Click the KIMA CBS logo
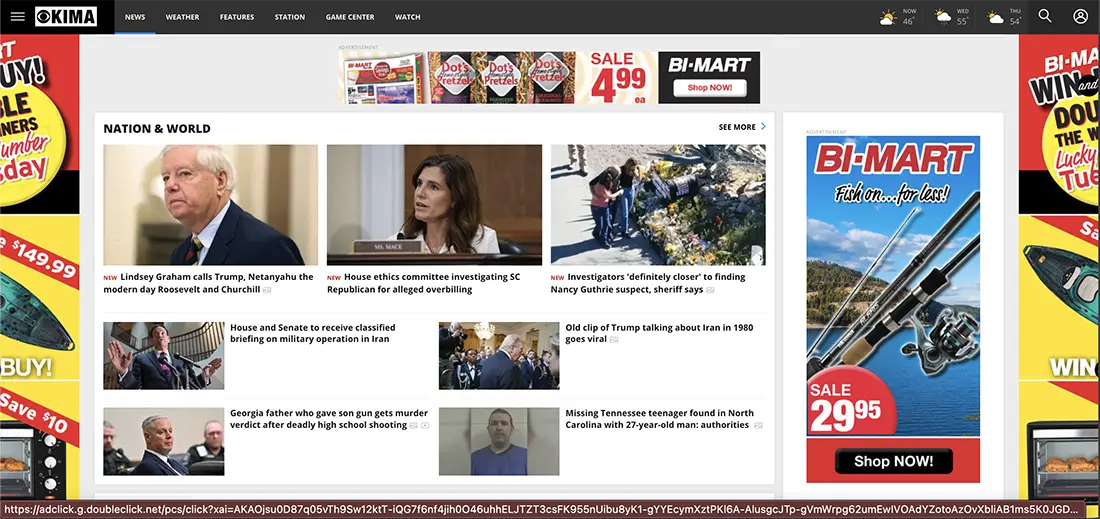Image resolution: width=1100 pixels, height=519 pixels. (66, 16)
